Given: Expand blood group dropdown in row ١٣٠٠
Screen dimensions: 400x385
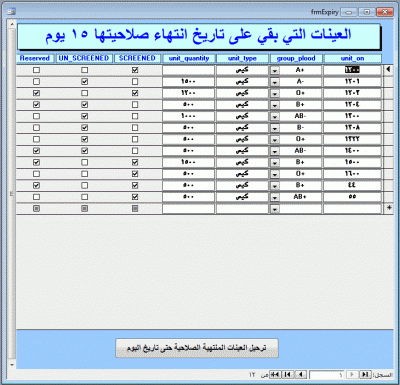Looking at the screenshot, I should pos(275,116).
